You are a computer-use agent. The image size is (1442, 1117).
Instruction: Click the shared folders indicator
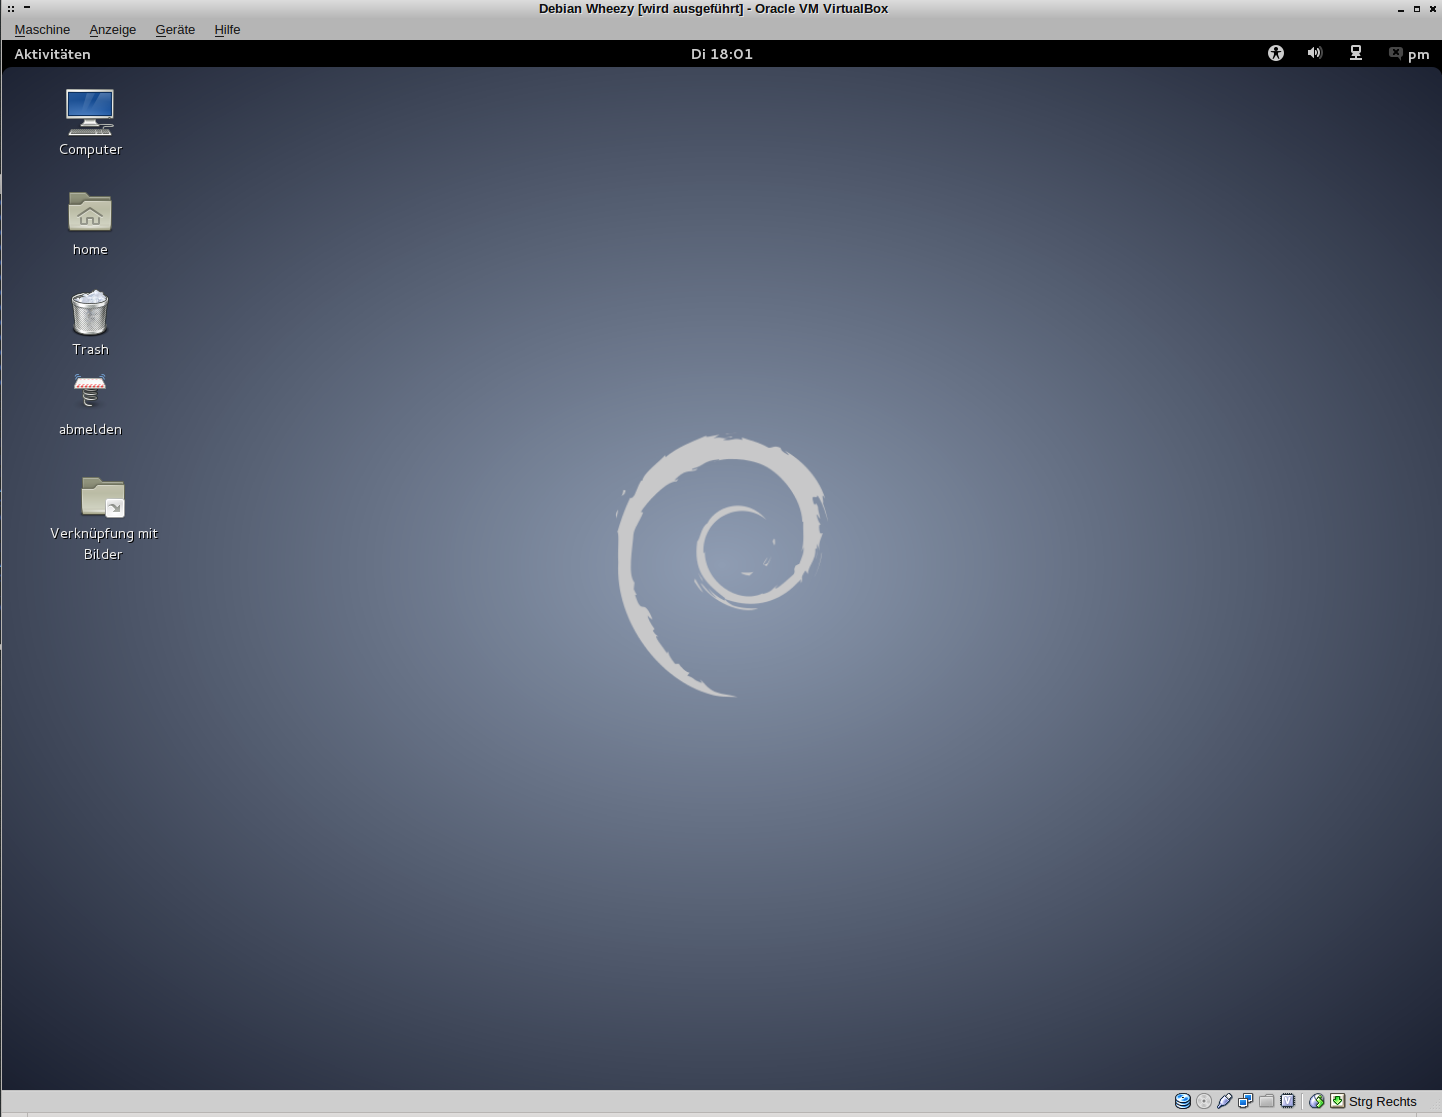click(1267, 1101)
